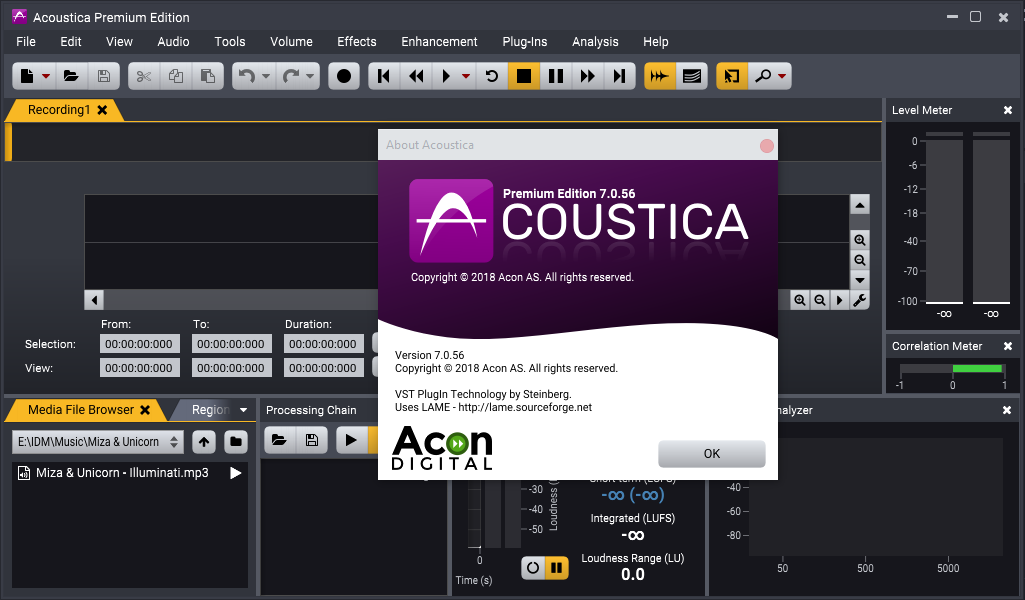
Task: Open a file using the folder toolbar icon
Action: point(71,76)
